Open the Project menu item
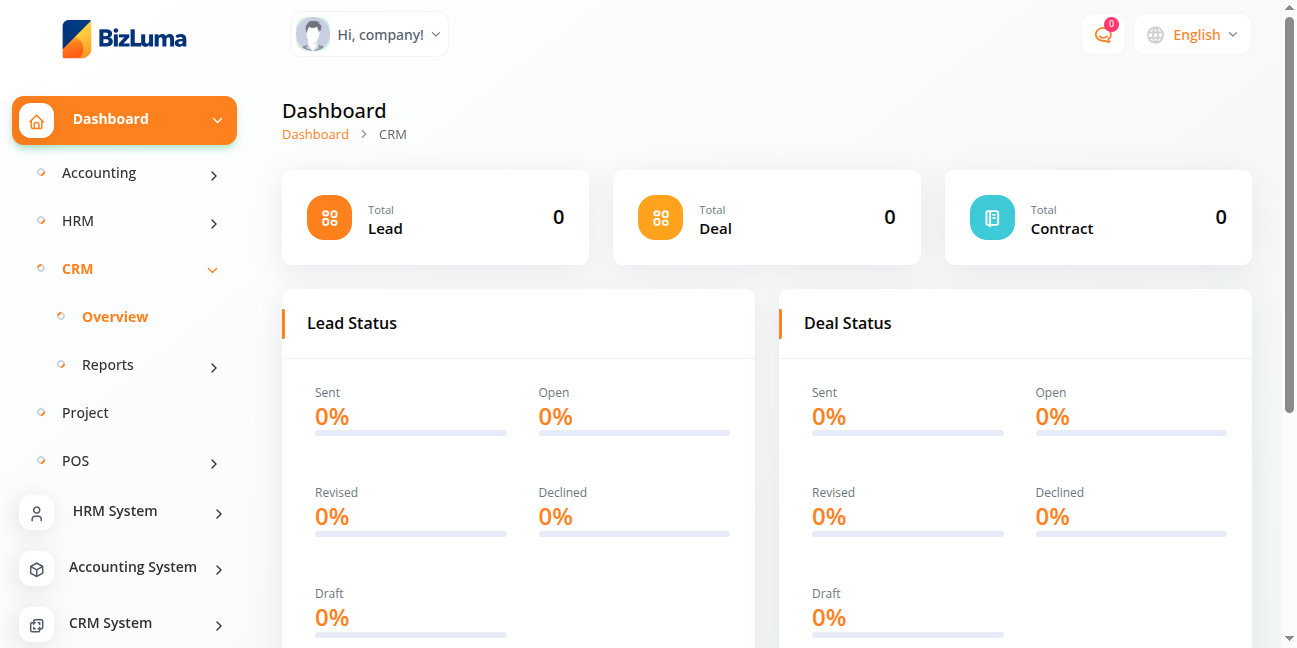Image resolution: width=1297 pixels, height=648 pixels. coord(85,413)
